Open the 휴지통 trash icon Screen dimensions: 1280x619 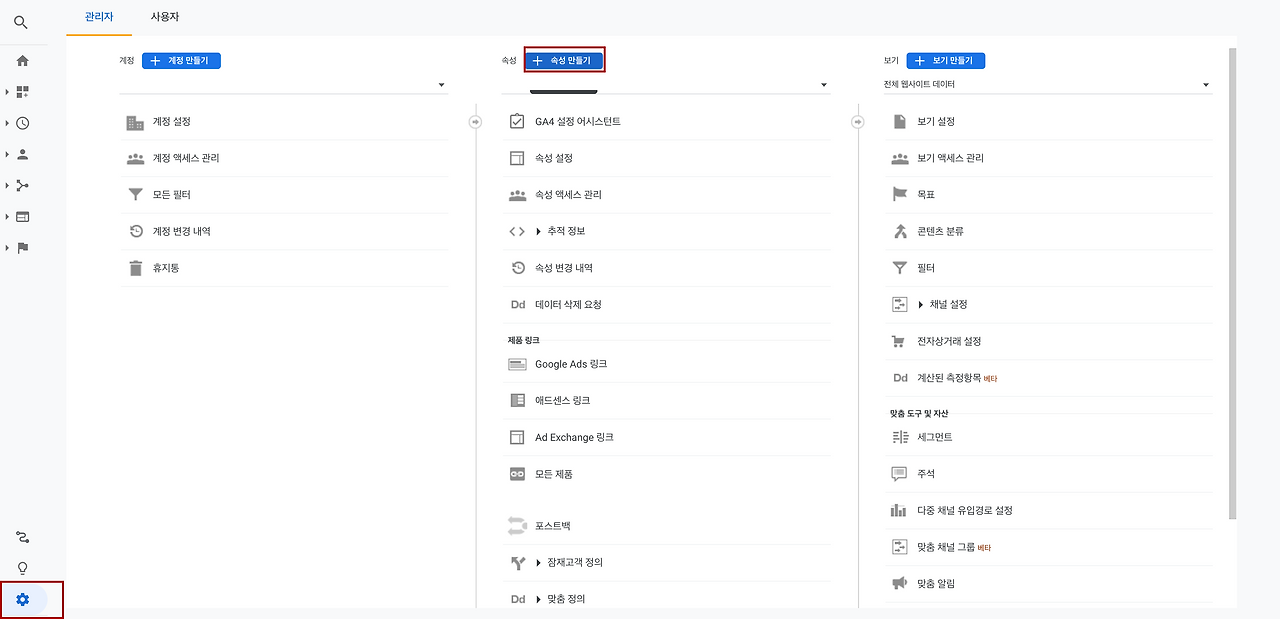click(x=136, y=267)
